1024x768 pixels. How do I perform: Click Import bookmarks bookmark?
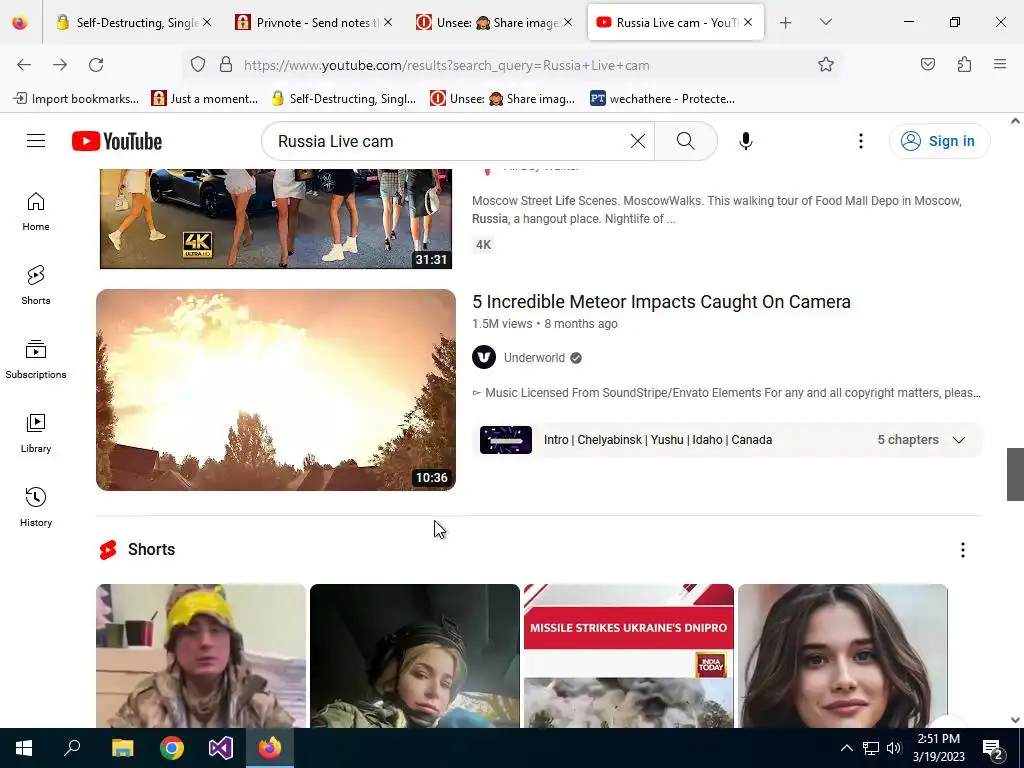tap(76, 99)
